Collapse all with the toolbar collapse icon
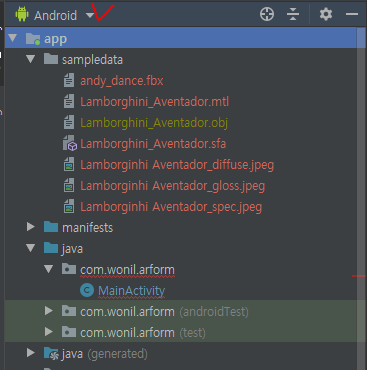Screen dimensions: 367x370 pyautogui.click(x=293, y=14)
